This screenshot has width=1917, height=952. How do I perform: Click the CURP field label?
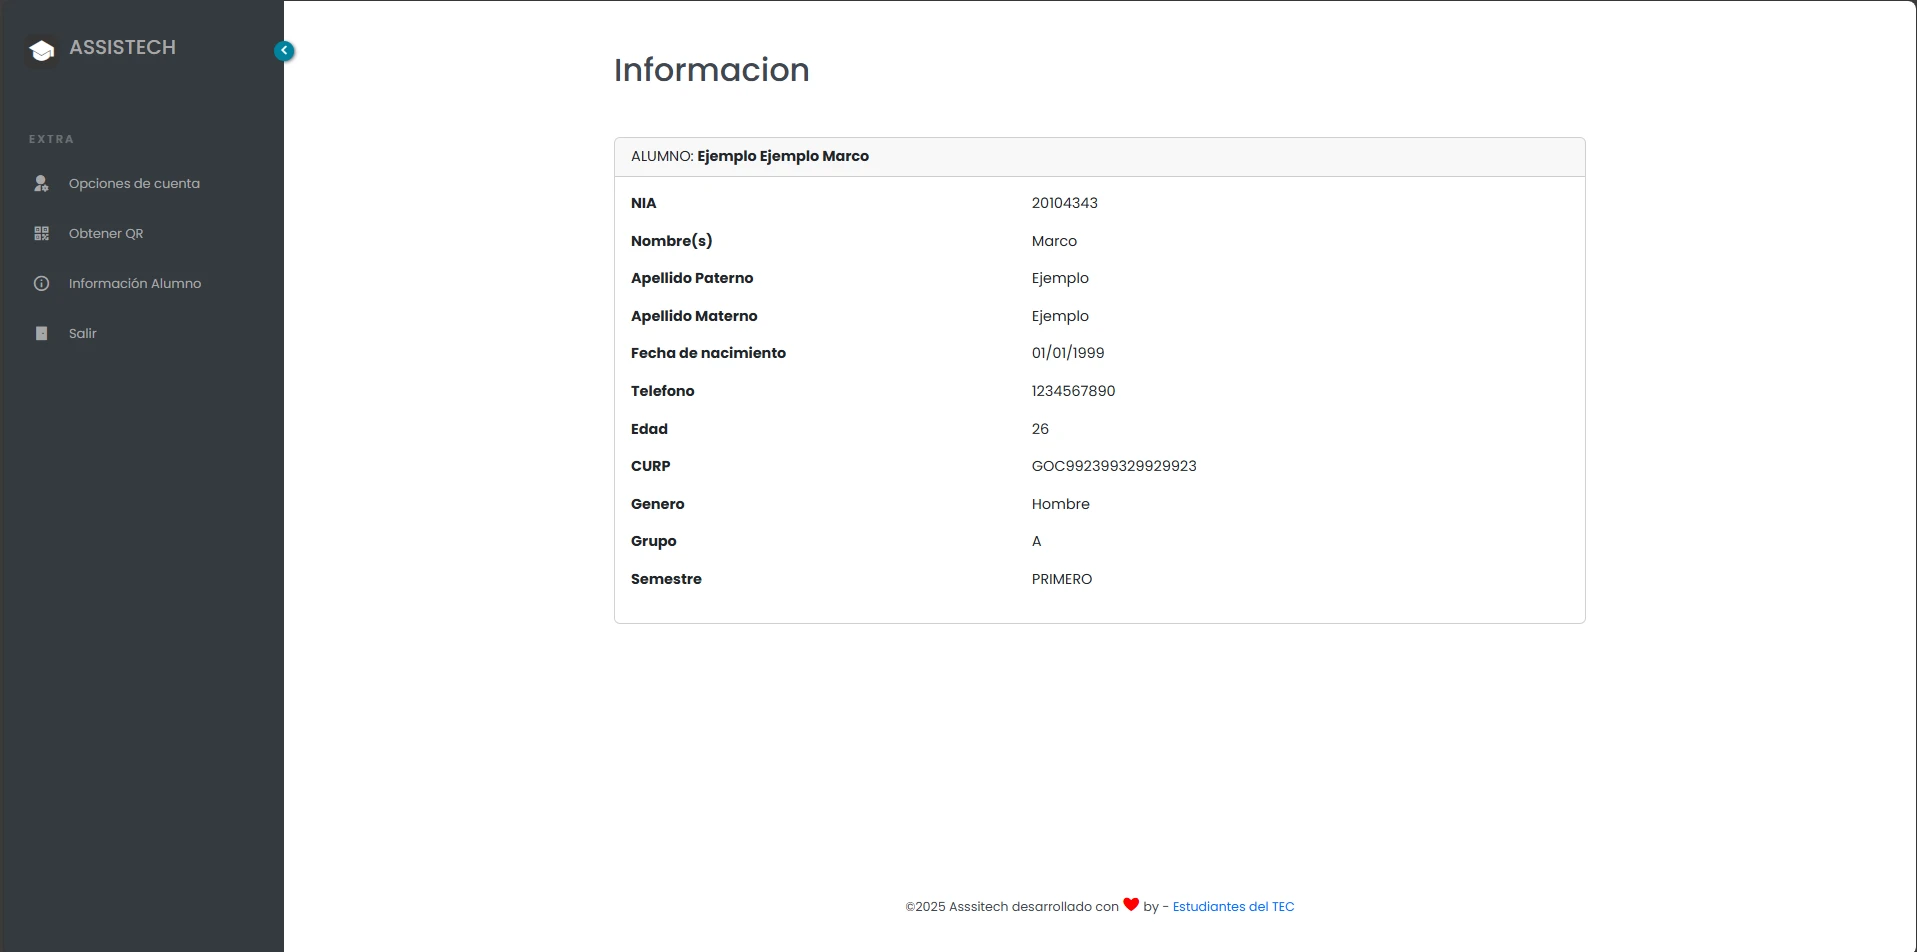[650, 466]
